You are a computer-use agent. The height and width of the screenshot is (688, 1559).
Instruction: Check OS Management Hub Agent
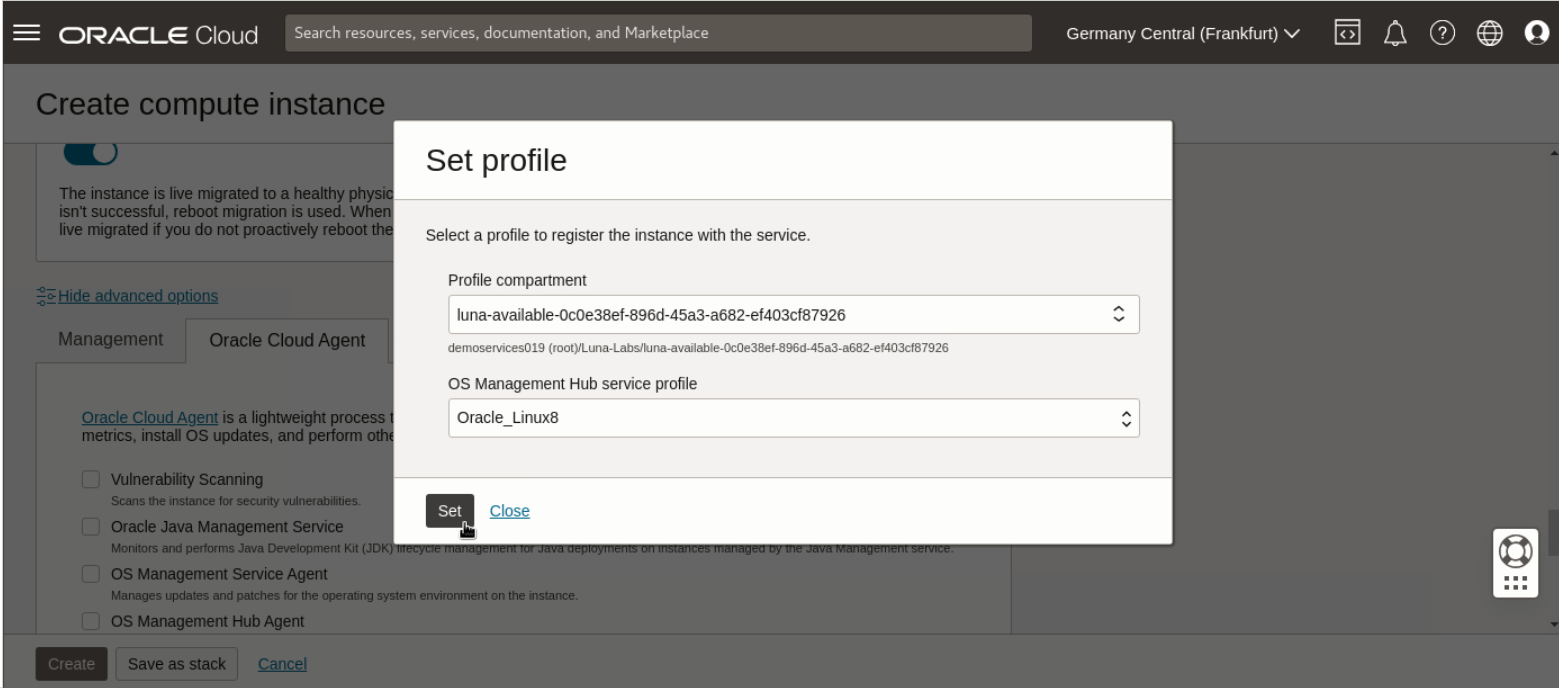tap(91, 621)
